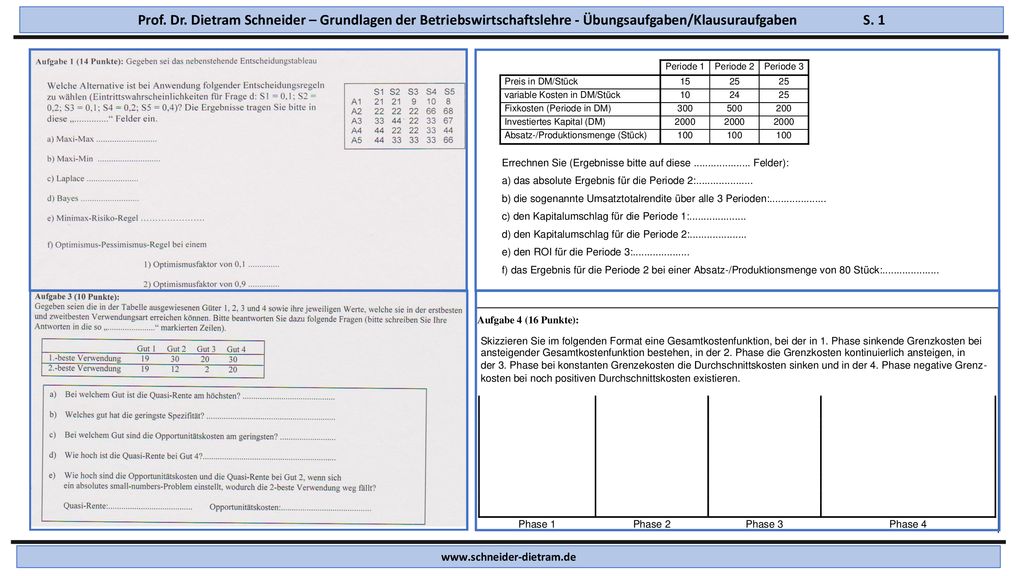
Task: Click '2) Optimismusfaktor von 0,9' answer line
Action: (x=212, y=284)
